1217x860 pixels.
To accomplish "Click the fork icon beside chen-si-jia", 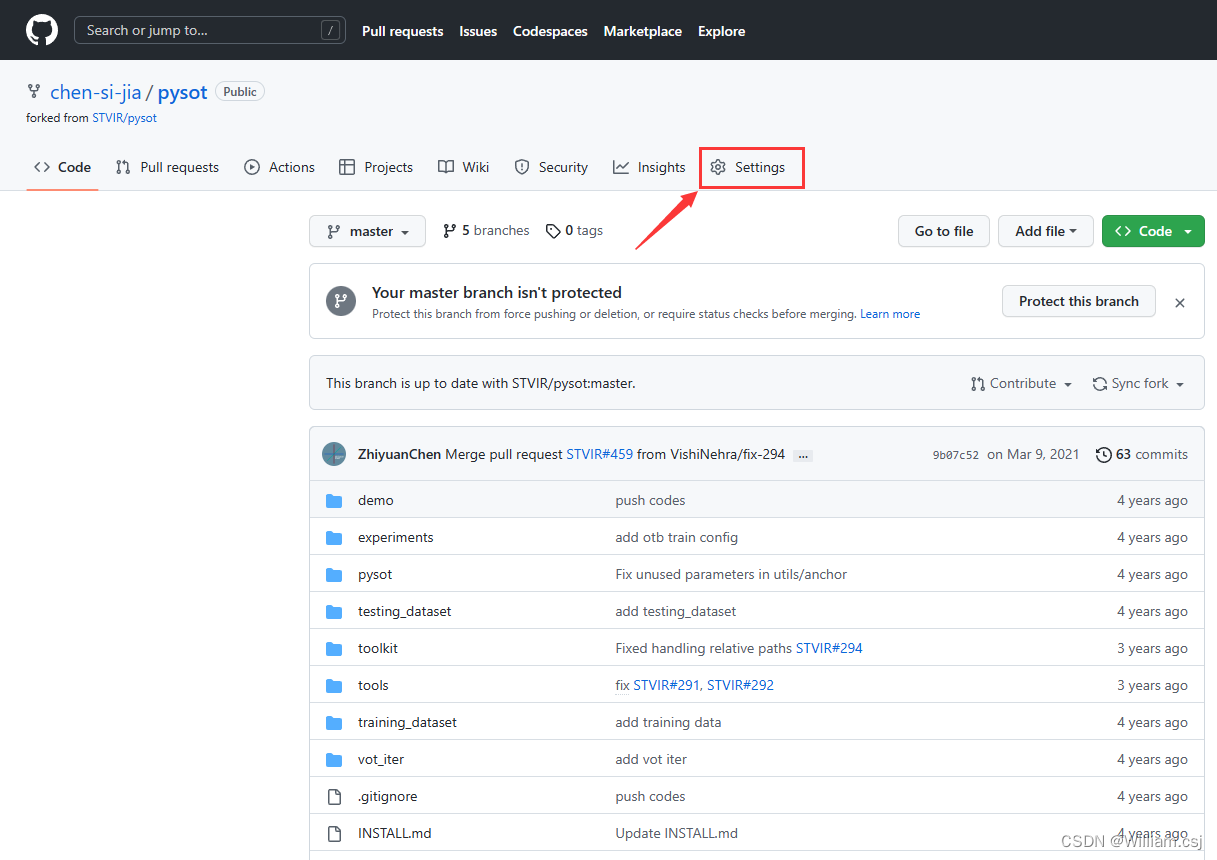I will pyautogui.click(x=34, y=92).
